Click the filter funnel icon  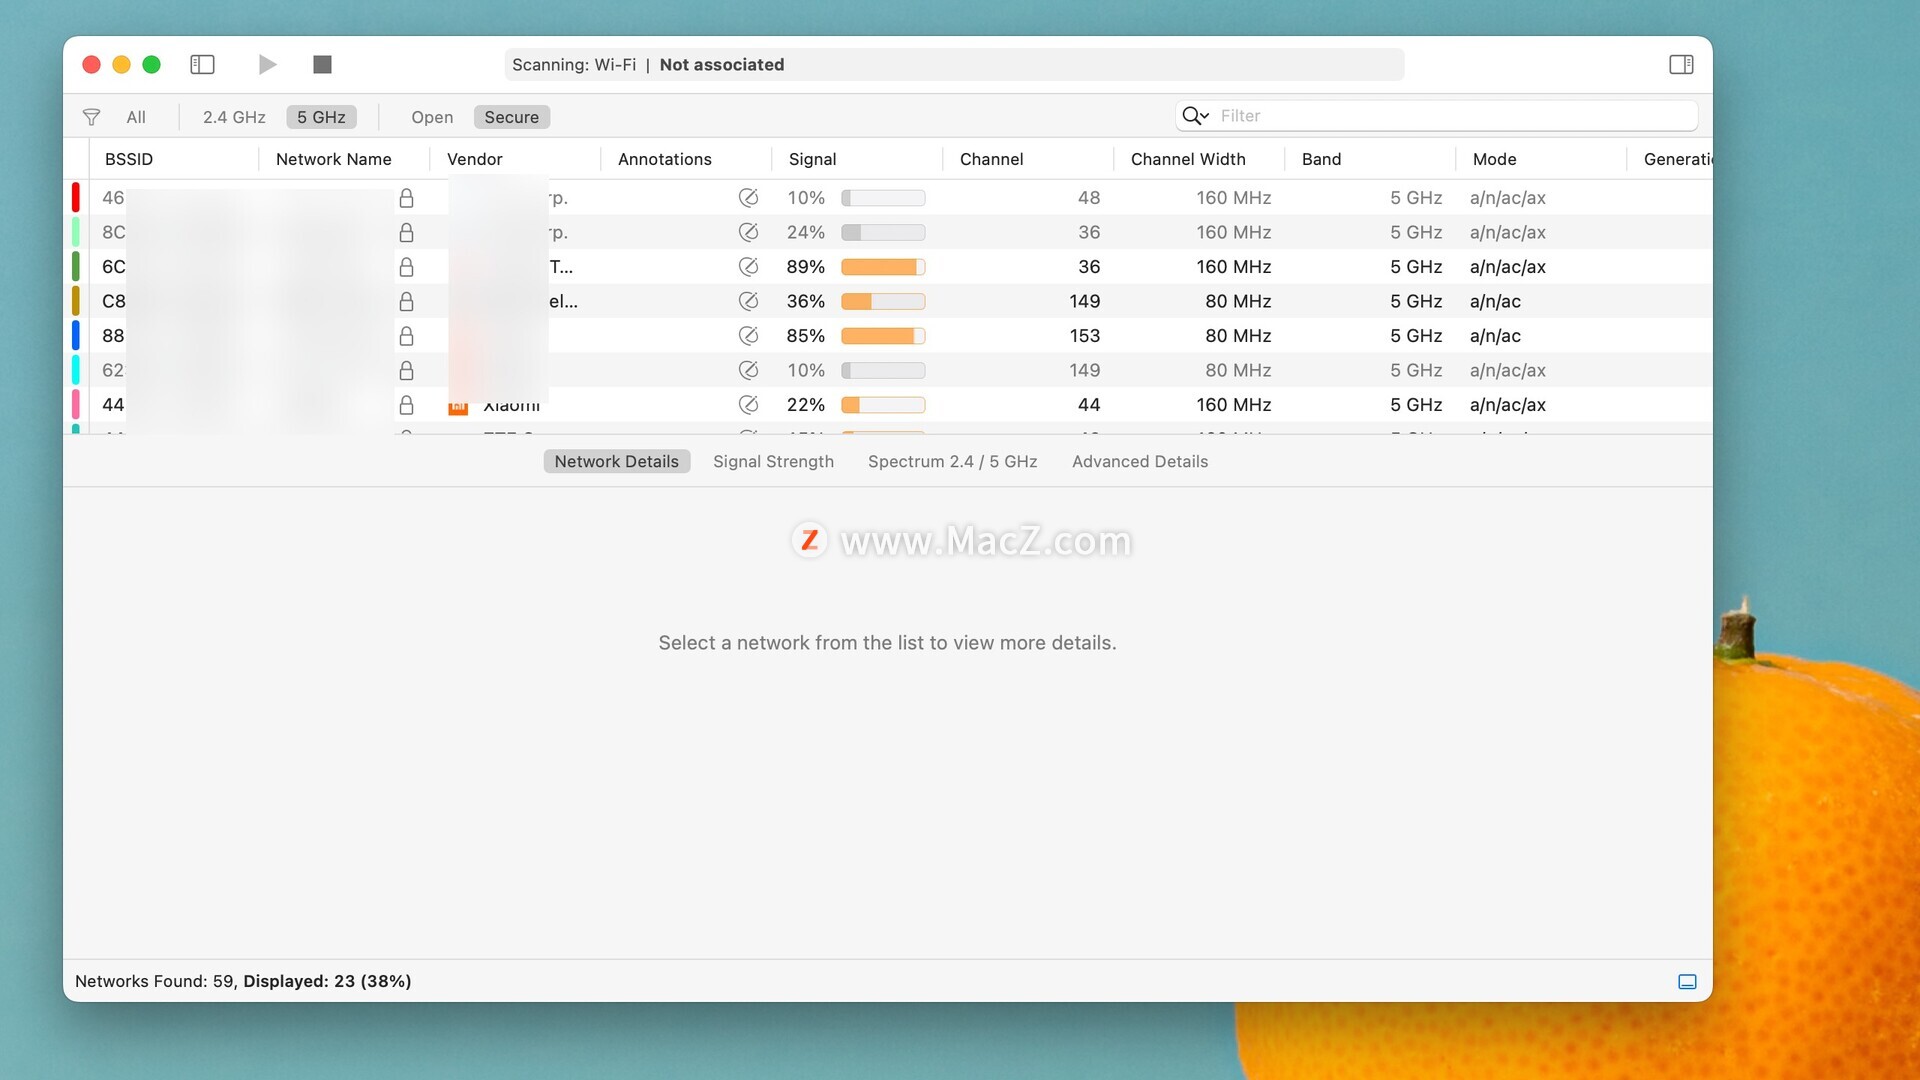click(91, 117)
